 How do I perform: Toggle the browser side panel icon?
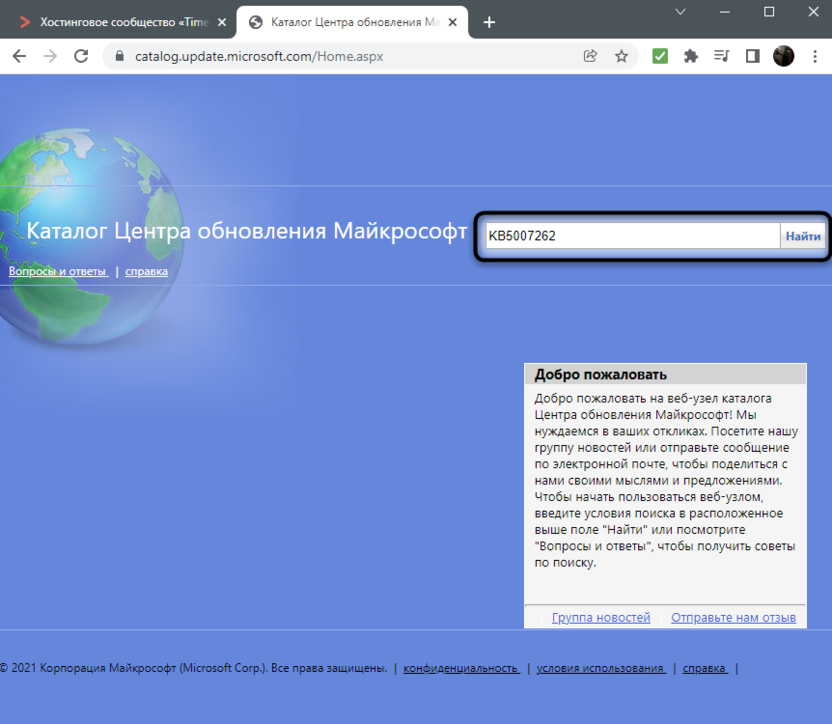point(752,57)
